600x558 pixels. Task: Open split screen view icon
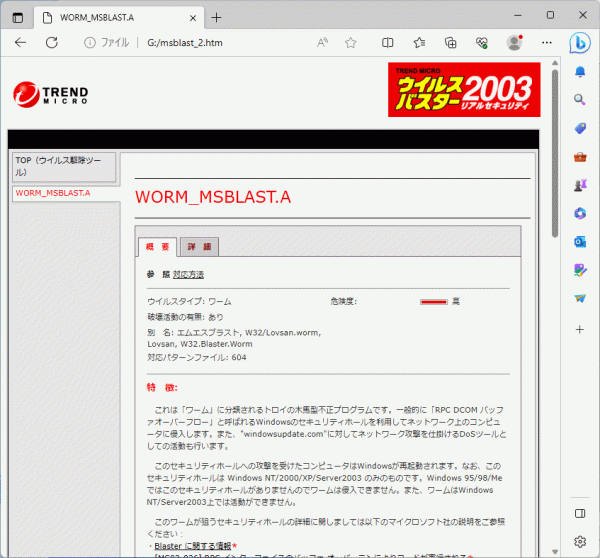(x=387, y=42)
